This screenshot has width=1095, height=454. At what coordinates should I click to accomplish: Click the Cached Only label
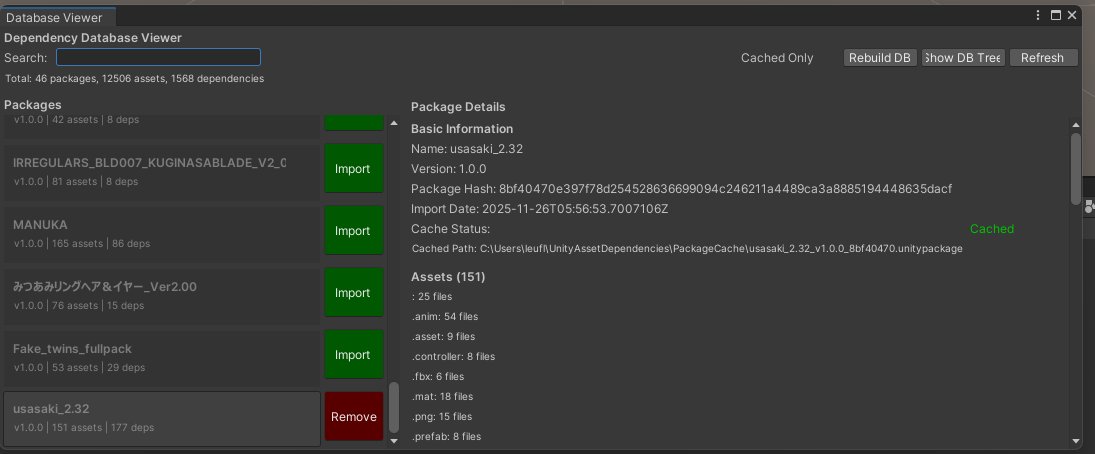pos(777,58)
